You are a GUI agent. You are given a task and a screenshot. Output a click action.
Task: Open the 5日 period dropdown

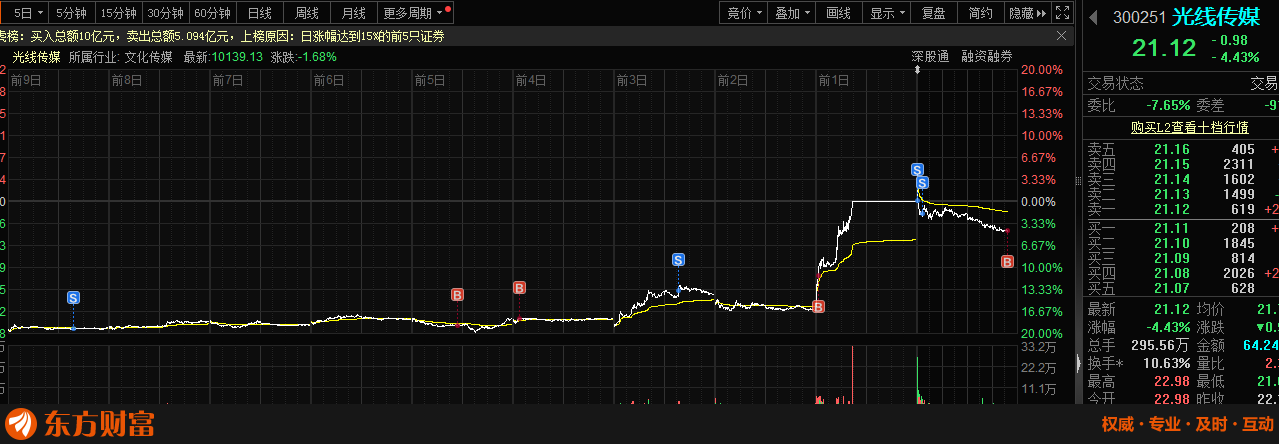[x=41, y=14]
